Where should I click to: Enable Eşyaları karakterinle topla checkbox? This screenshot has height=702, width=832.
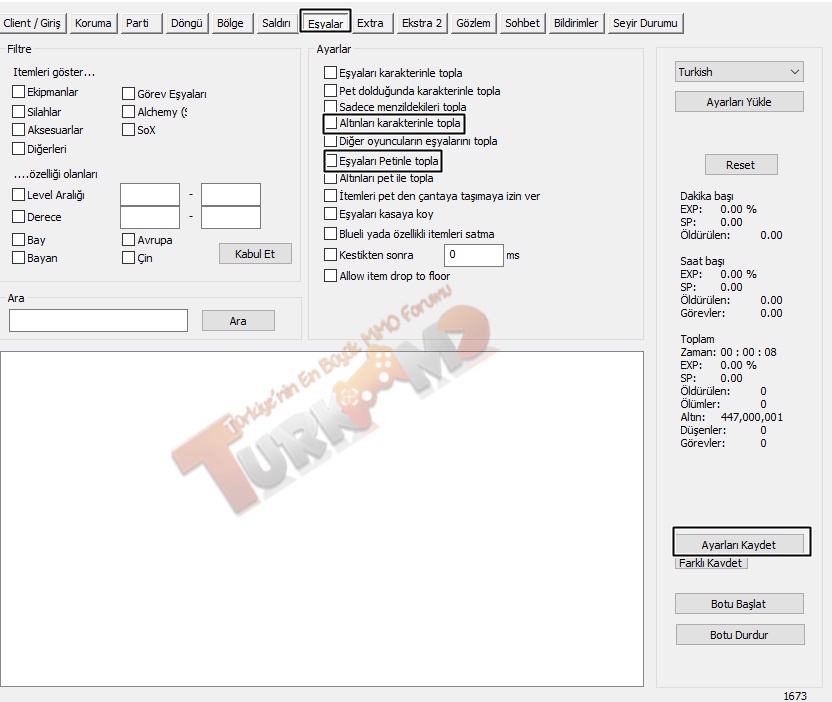pos(331,73)
